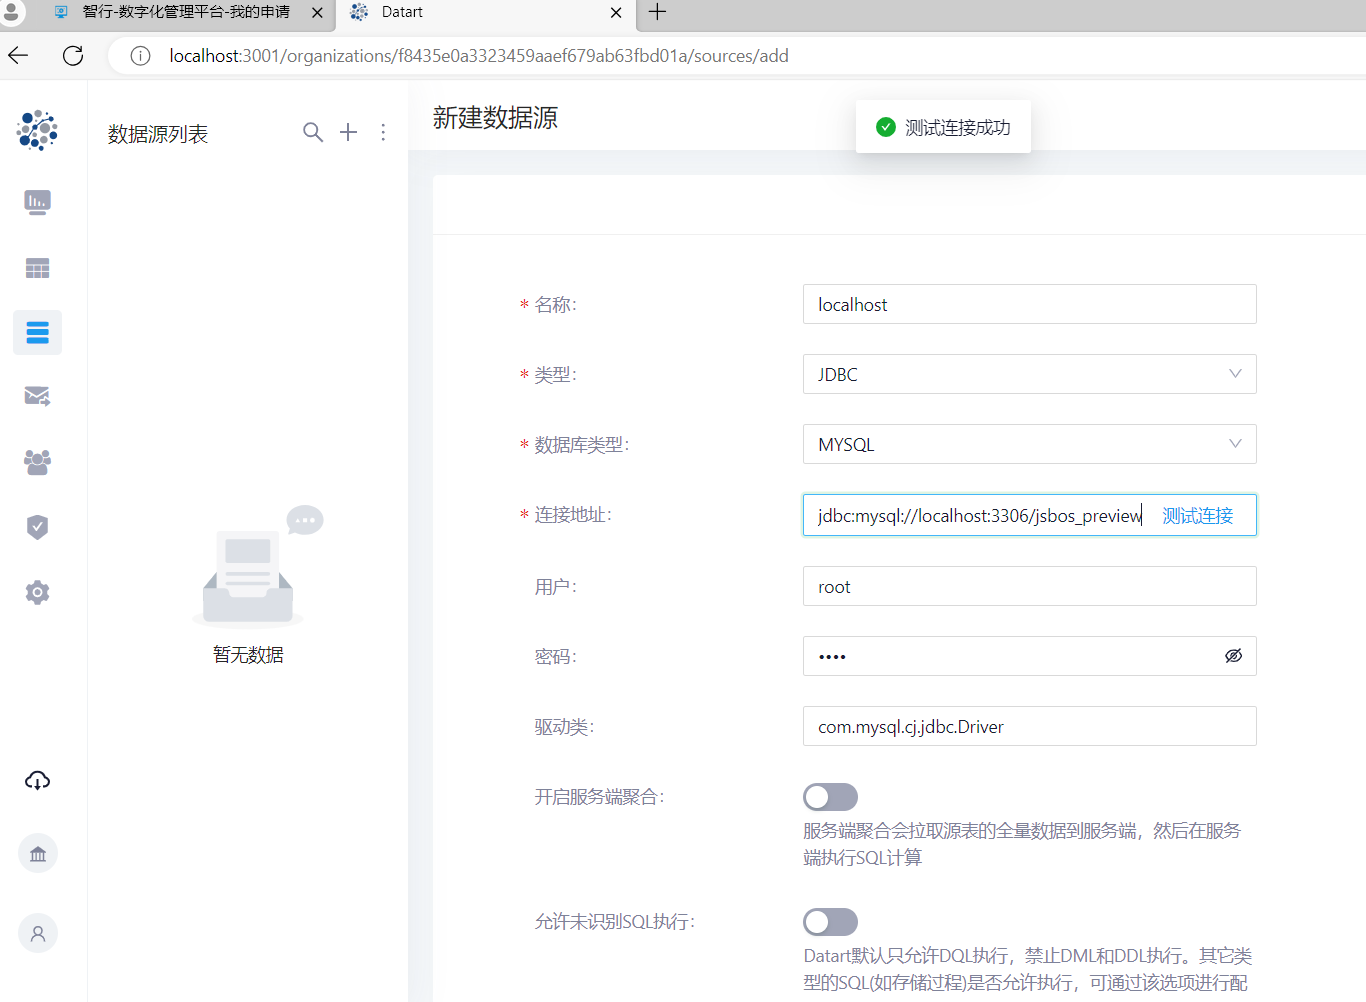Select the data sources sidebar icon
Screen dimensions: 1366x1002
point(37,333)
